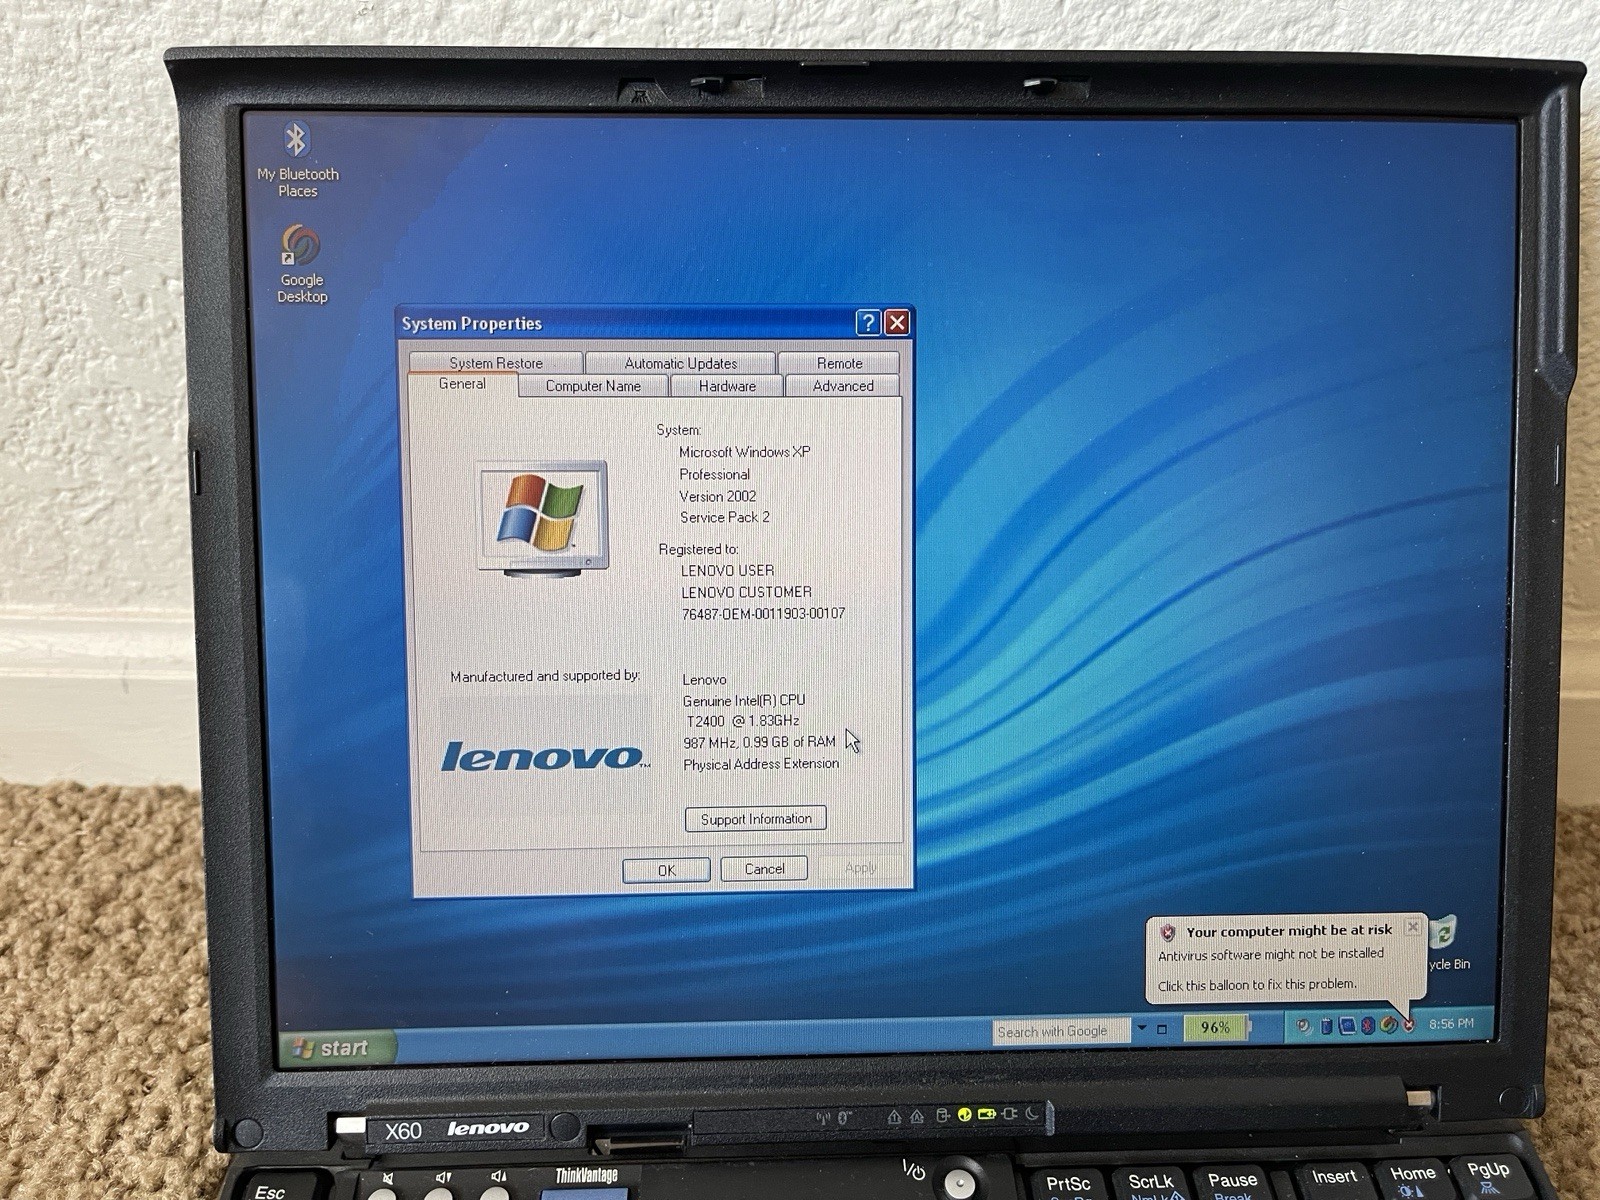
Task: Click the 'Antivirus software might not be installed' text
Action: 1271,954
